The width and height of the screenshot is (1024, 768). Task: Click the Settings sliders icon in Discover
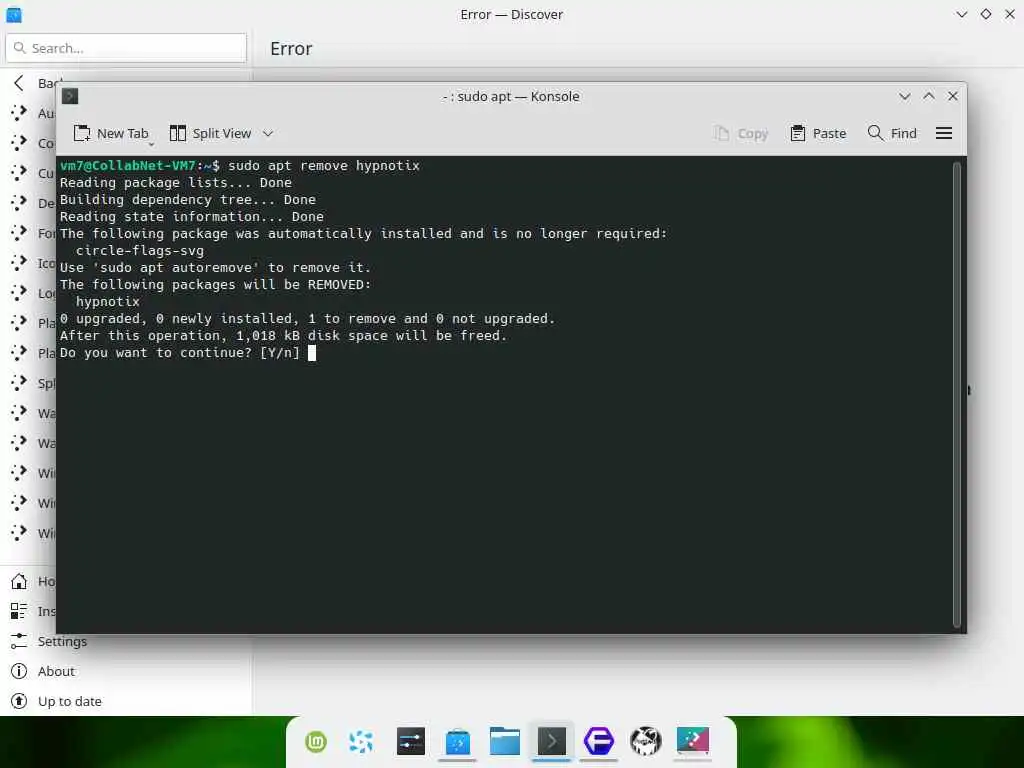coord(19,641)
